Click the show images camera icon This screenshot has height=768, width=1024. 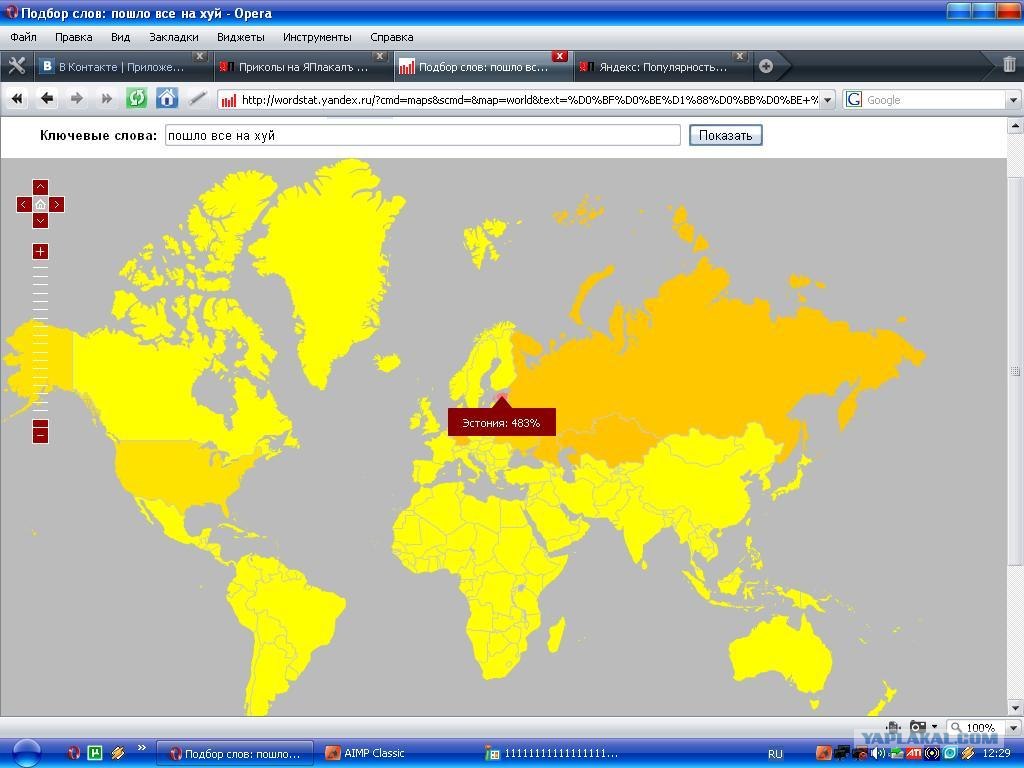click(918, 726)
